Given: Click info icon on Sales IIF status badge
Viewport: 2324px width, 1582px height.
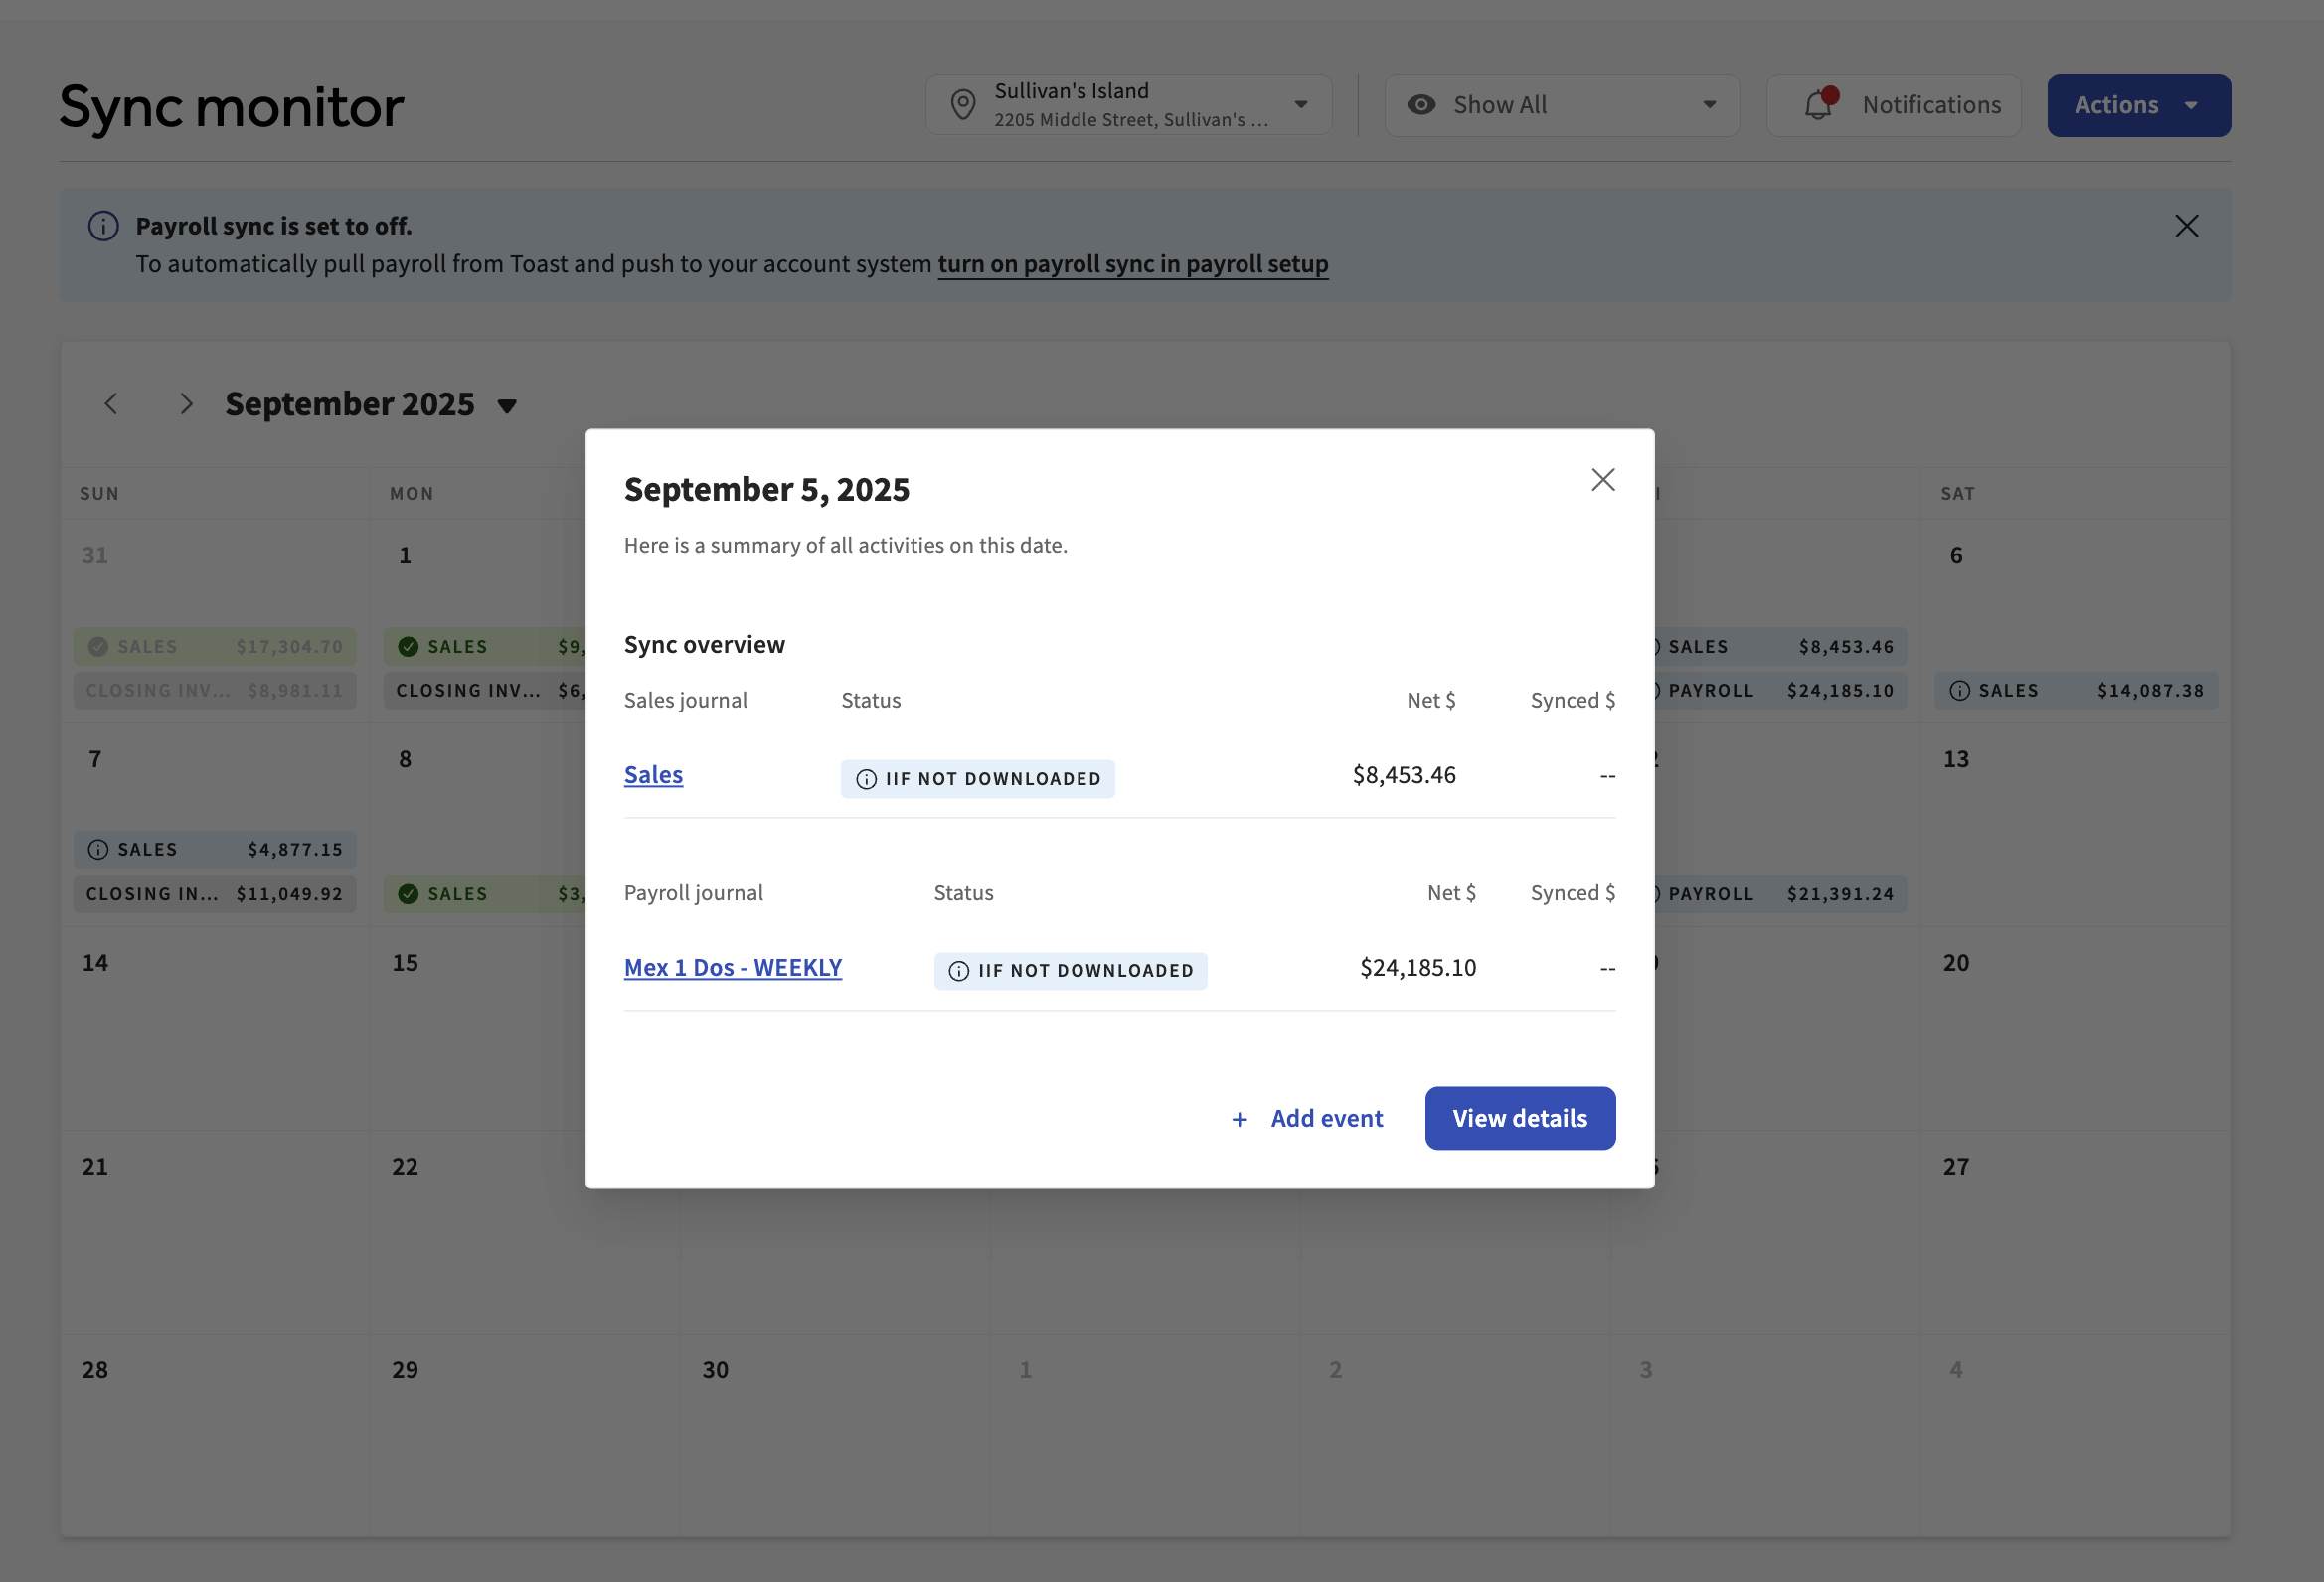Looking at the screenshot, I should tap(866, 779).
